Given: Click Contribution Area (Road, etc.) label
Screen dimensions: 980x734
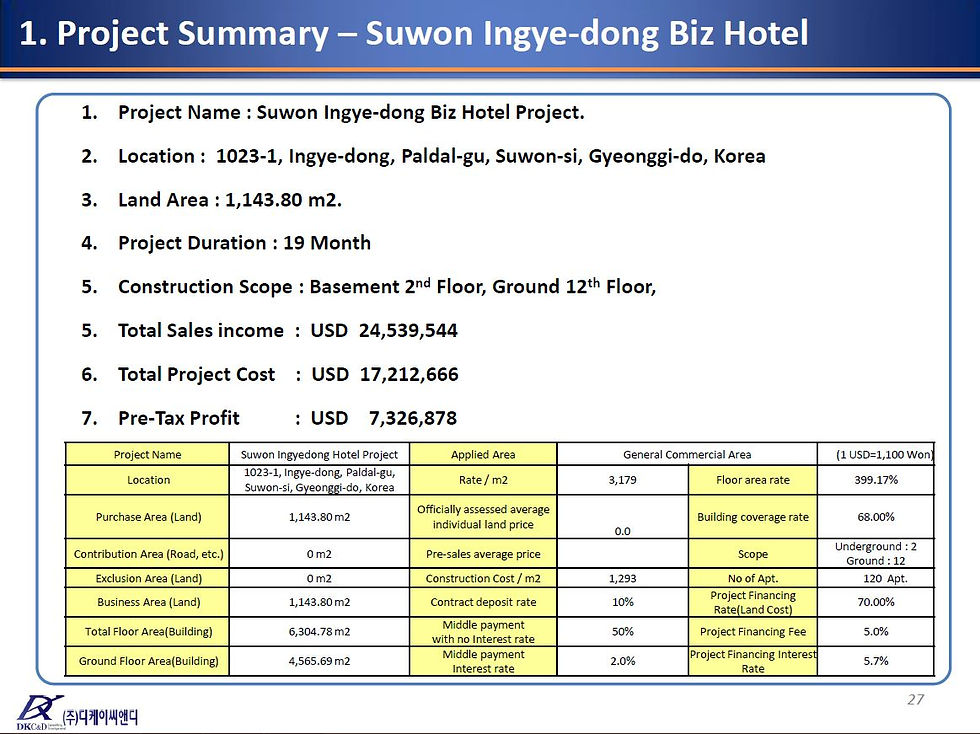Looking at the screenshot, I should coord(148,554).
